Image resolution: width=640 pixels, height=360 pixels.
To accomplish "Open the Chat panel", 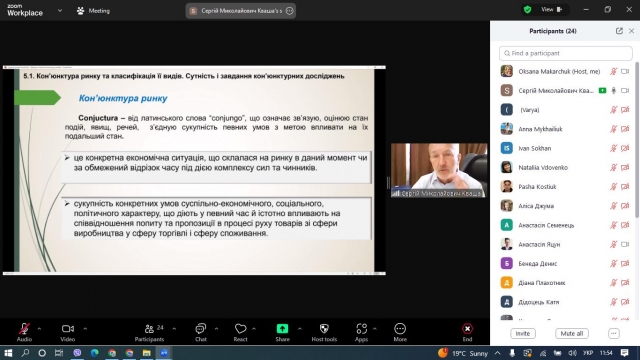I will [x=200, y=332].
